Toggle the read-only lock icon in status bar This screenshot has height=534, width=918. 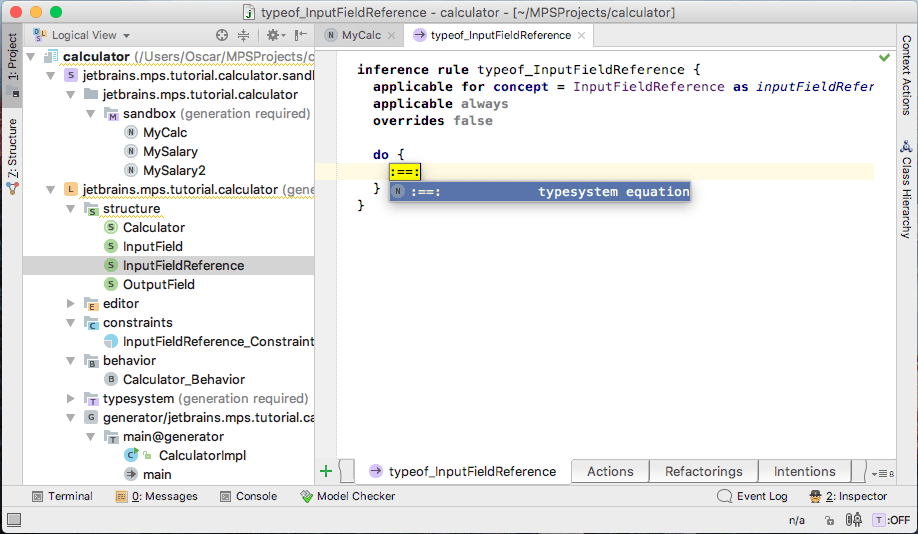[828, 519]
